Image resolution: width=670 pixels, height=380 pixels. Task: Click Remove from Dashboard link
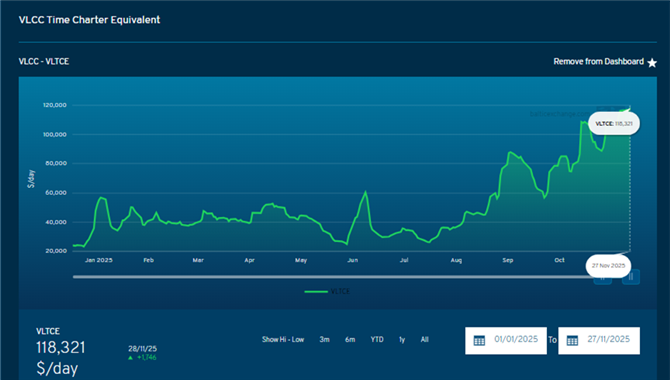click(x=598, y=62)
